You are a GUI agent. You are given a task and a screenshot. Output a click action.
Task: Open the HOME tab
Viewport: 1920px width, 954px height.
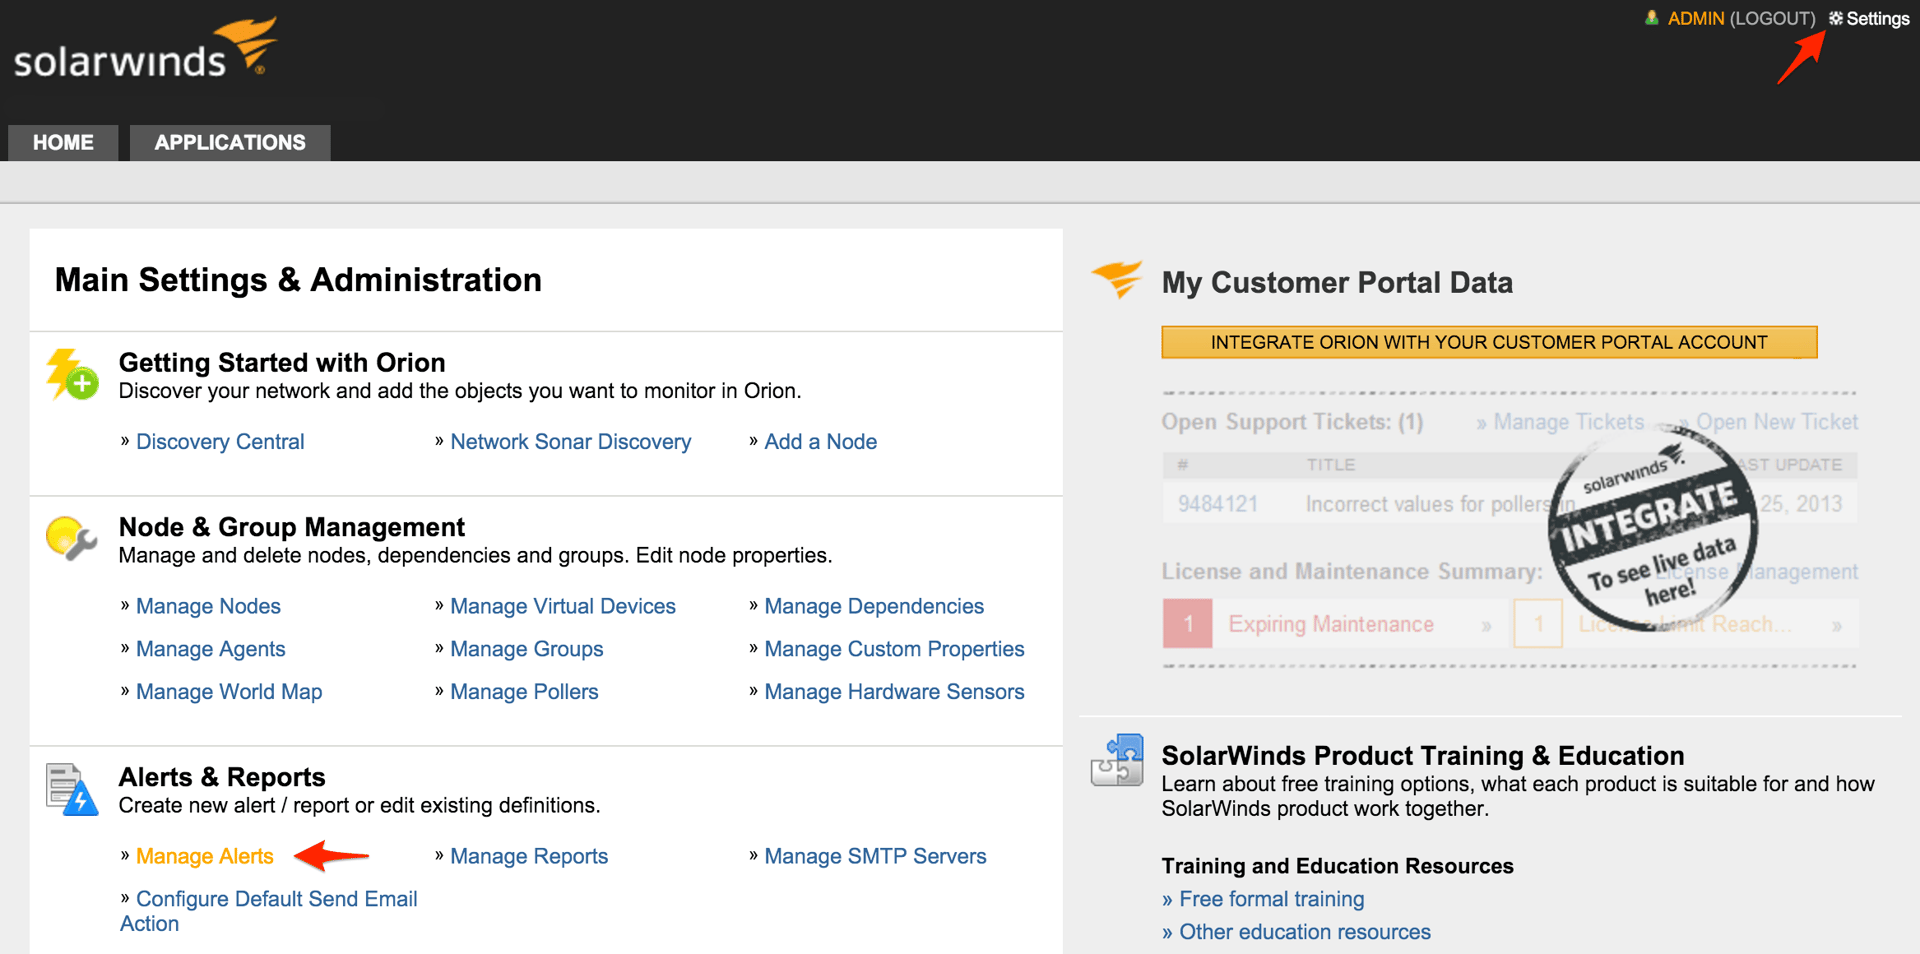(63, 142)
